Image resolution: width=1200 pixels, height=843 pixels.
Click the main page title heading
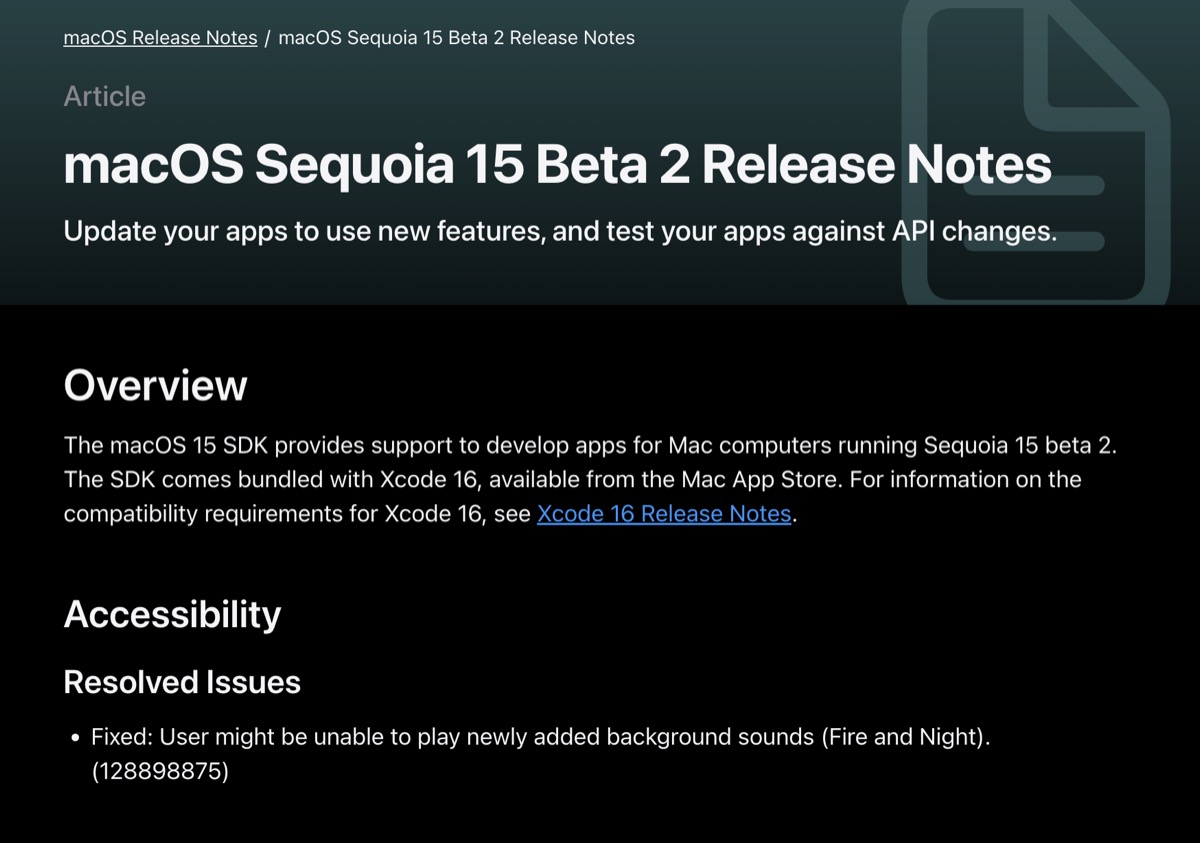tap(557, 165)
